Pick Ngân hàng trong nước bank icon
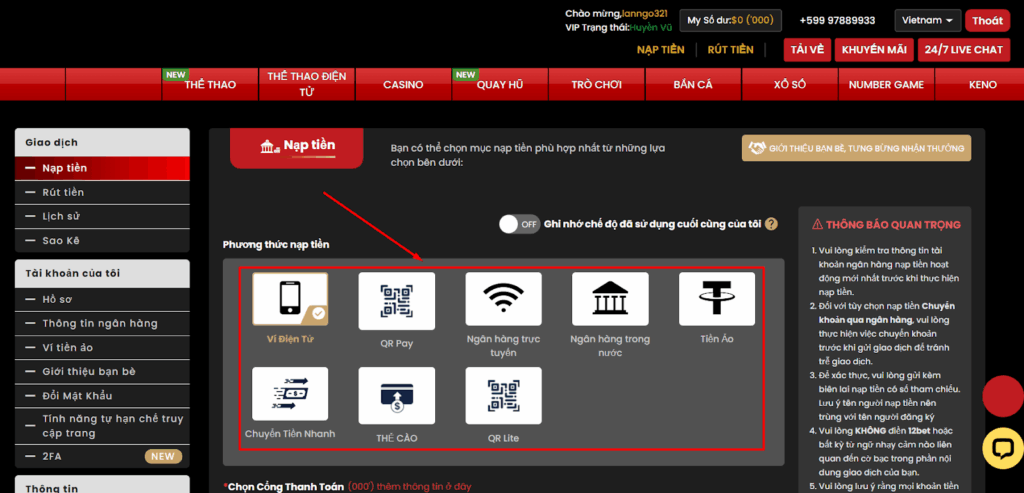This screenshot has height=493, width=1024. point(610,299)
